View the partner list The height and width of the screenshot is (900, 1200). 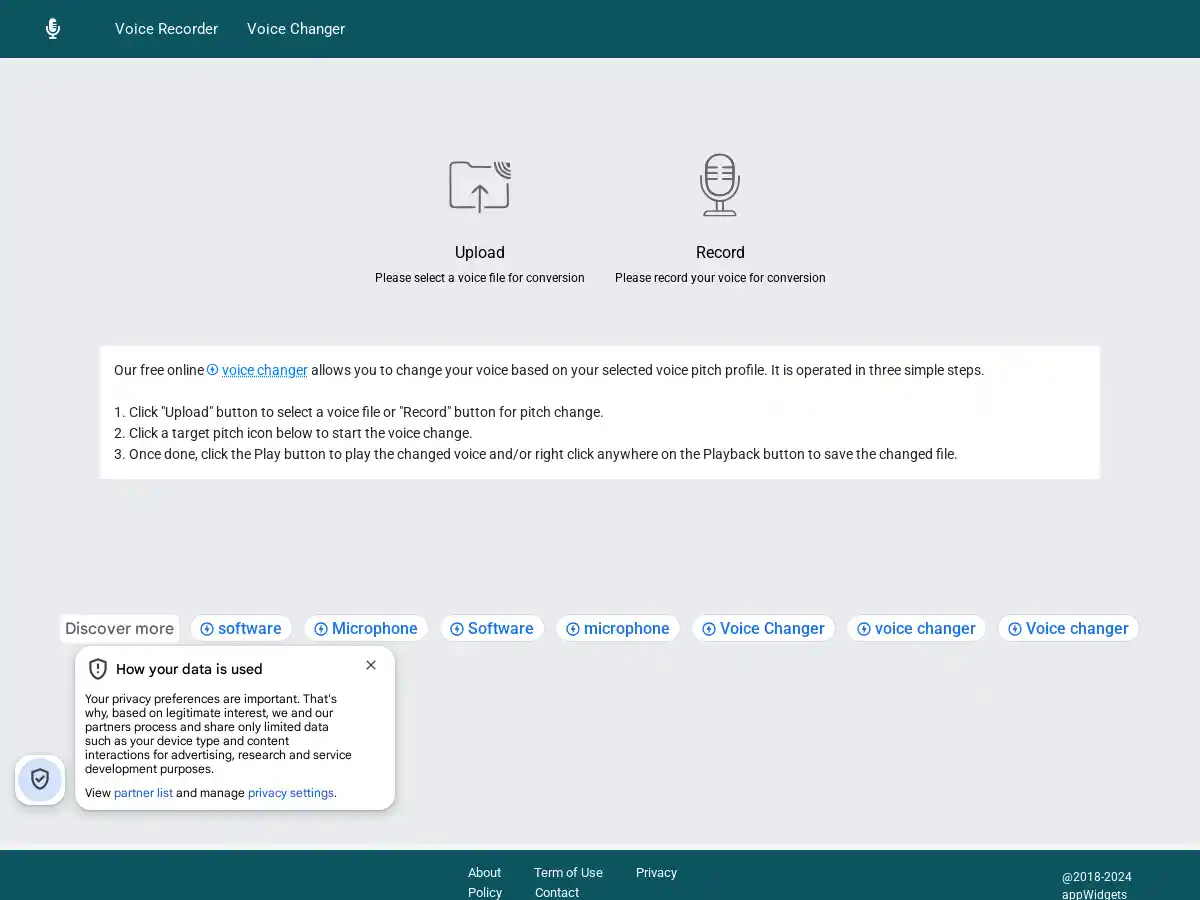143,792
